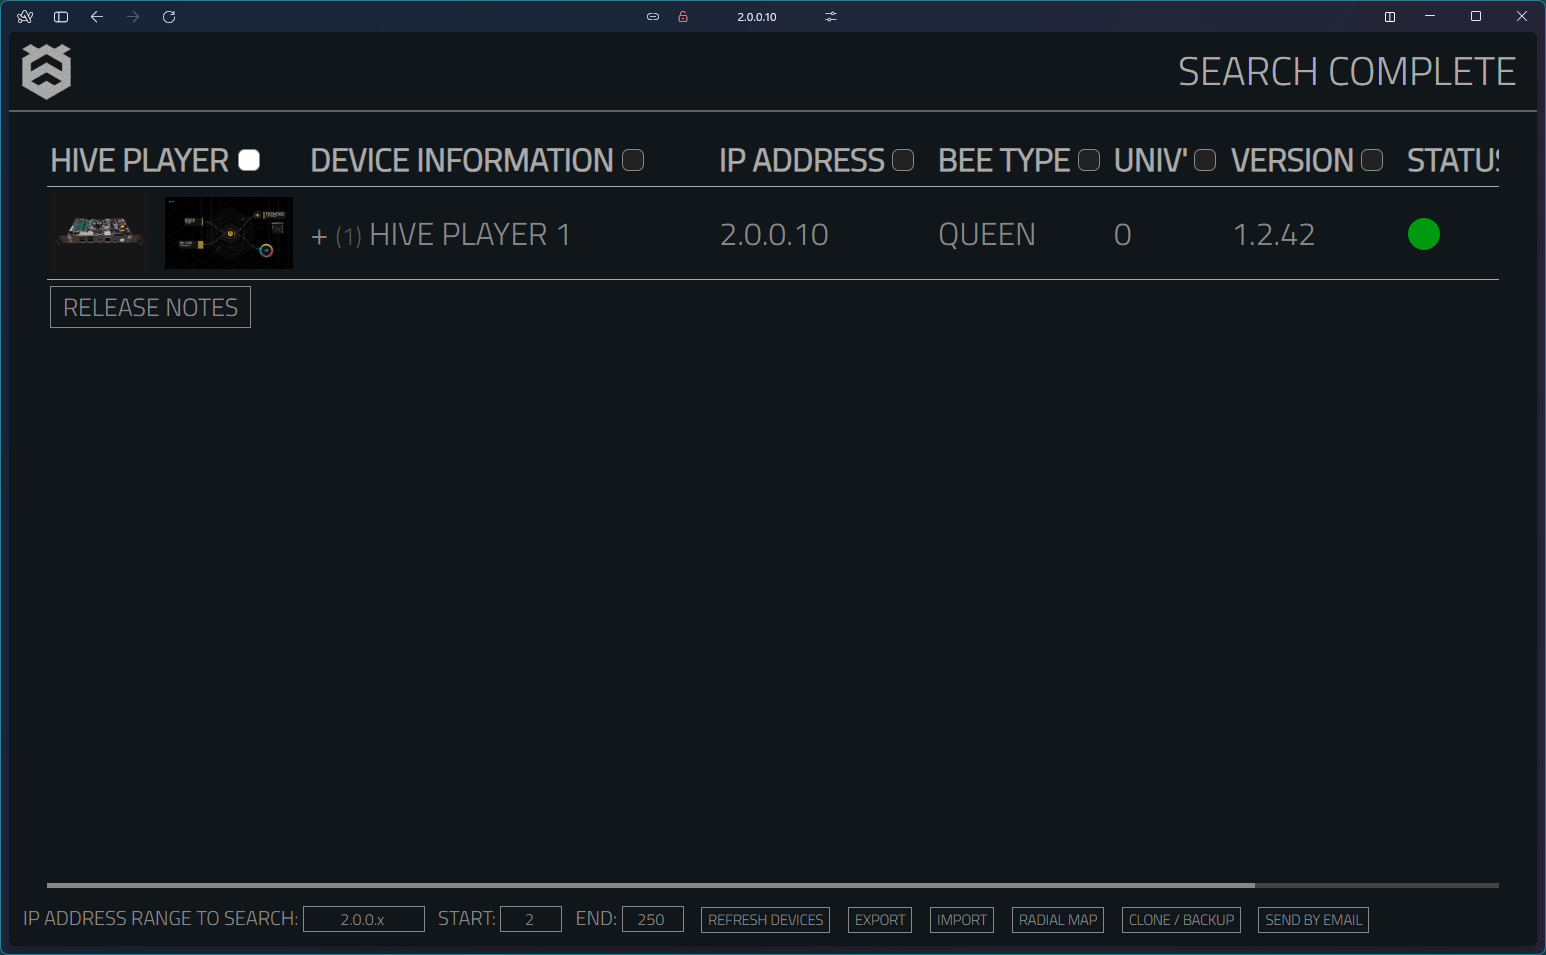
Task: Click the BEE TYPE column header text
Action: pos(1004,160)
